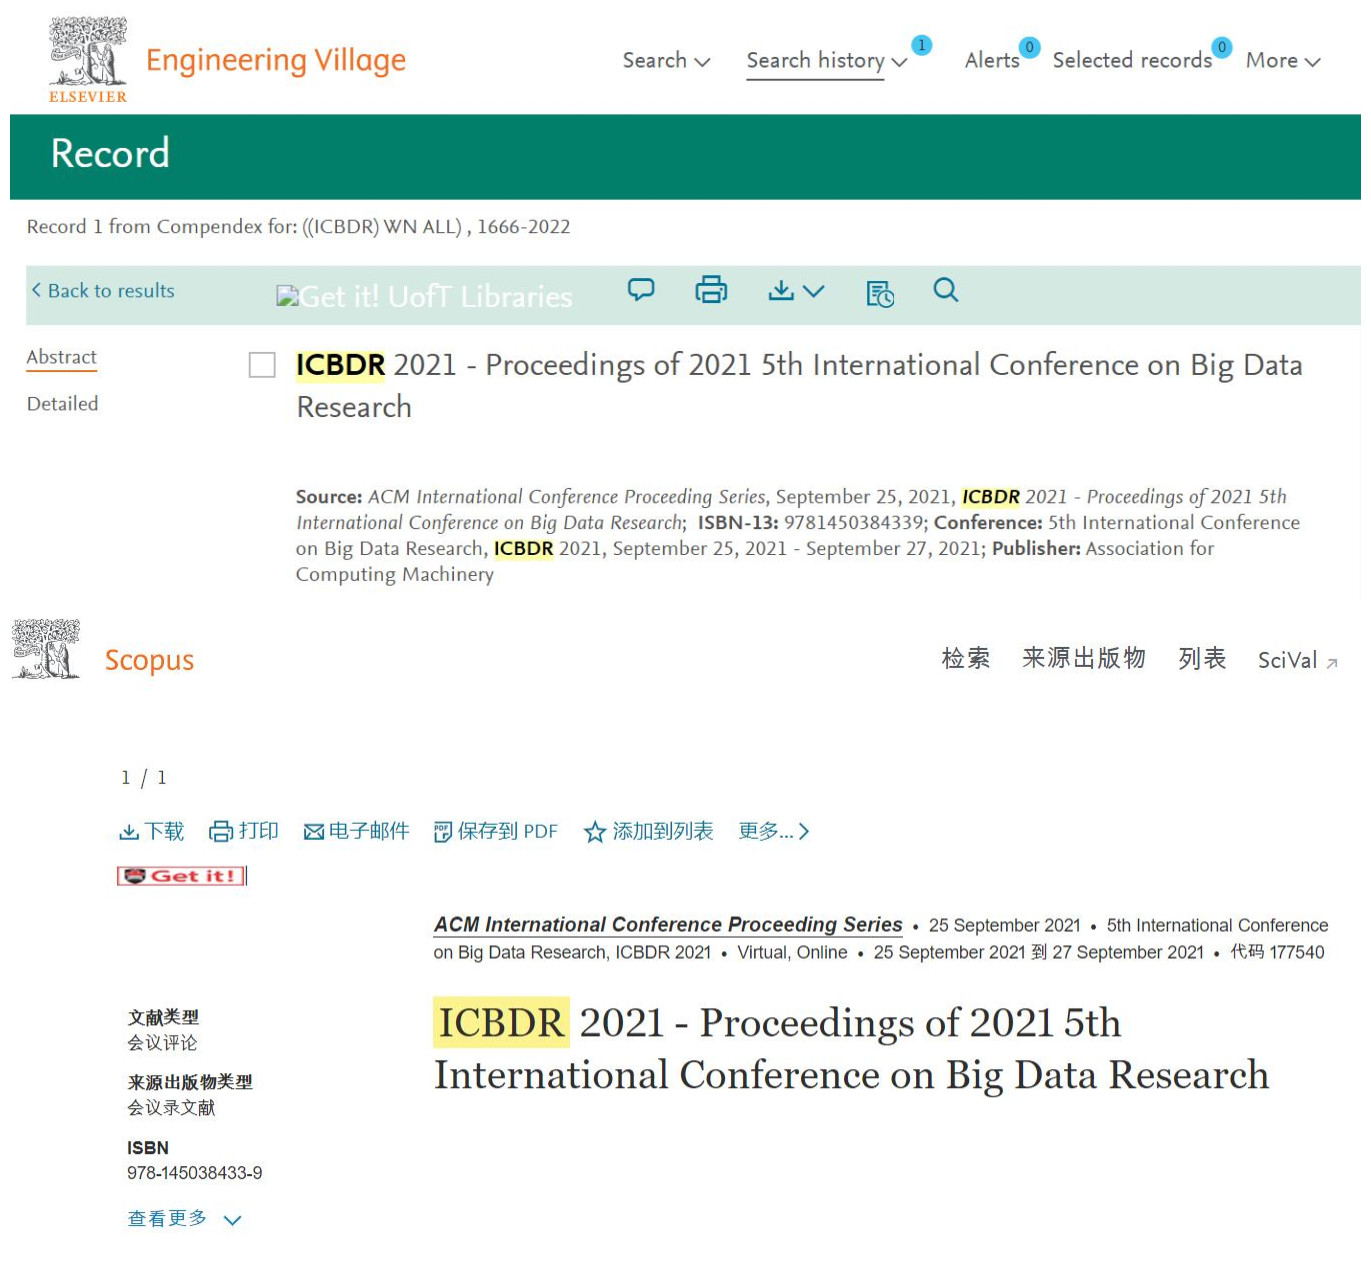Open 列表 in Scopus
This screenshot has width=1371, height=1283.
tap(1202, 658)
